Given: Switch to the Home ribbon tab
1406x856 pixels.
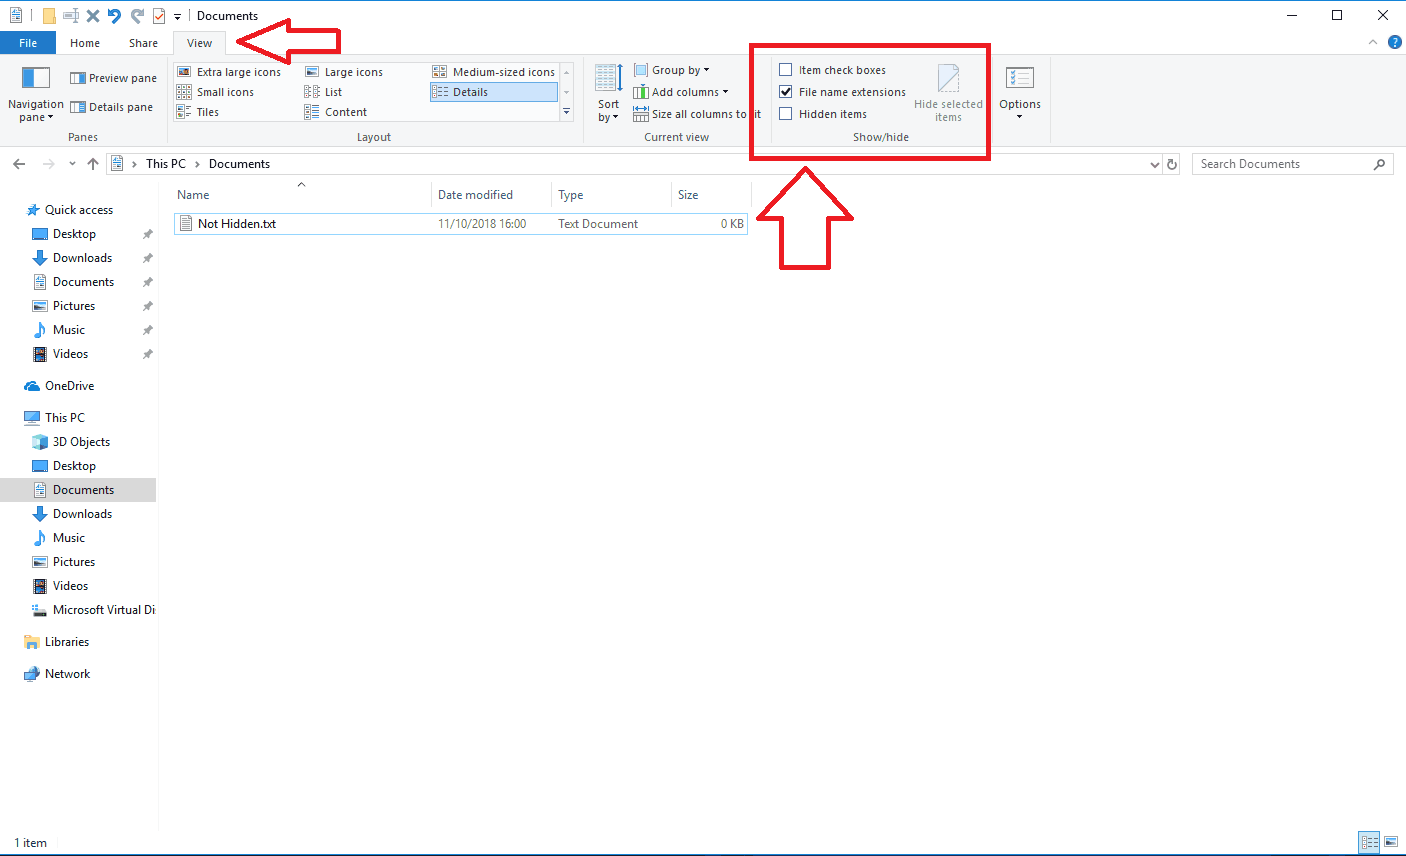Looking at the screenshot, I should (85, 42).
